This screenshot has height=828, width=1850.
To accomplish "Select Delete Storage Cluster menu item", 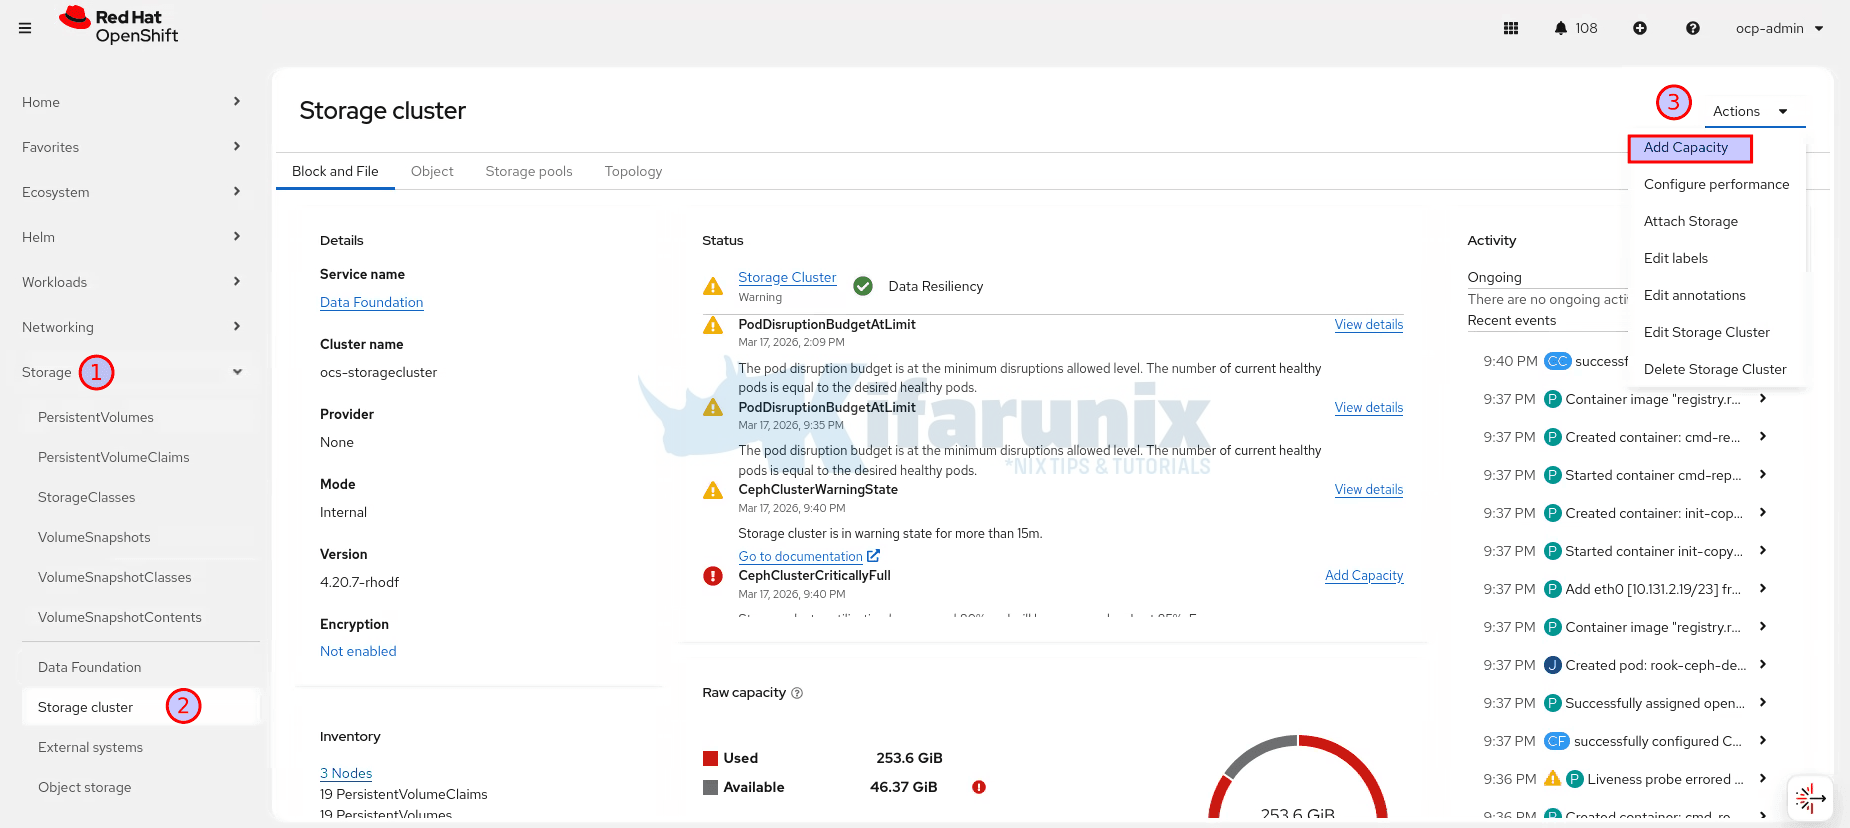I will pos(1716,369).
